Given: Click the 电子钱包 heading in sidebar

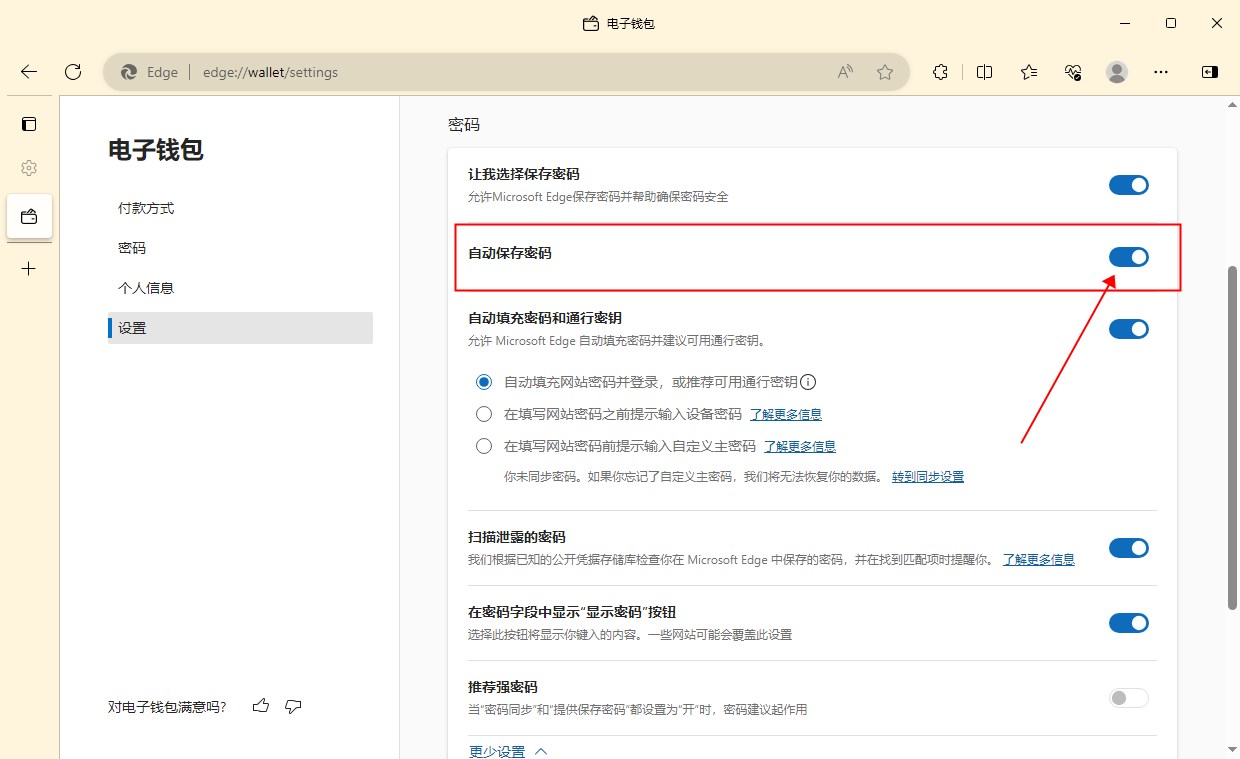Looking at the screenshot, I should click(x=156, y=150).
